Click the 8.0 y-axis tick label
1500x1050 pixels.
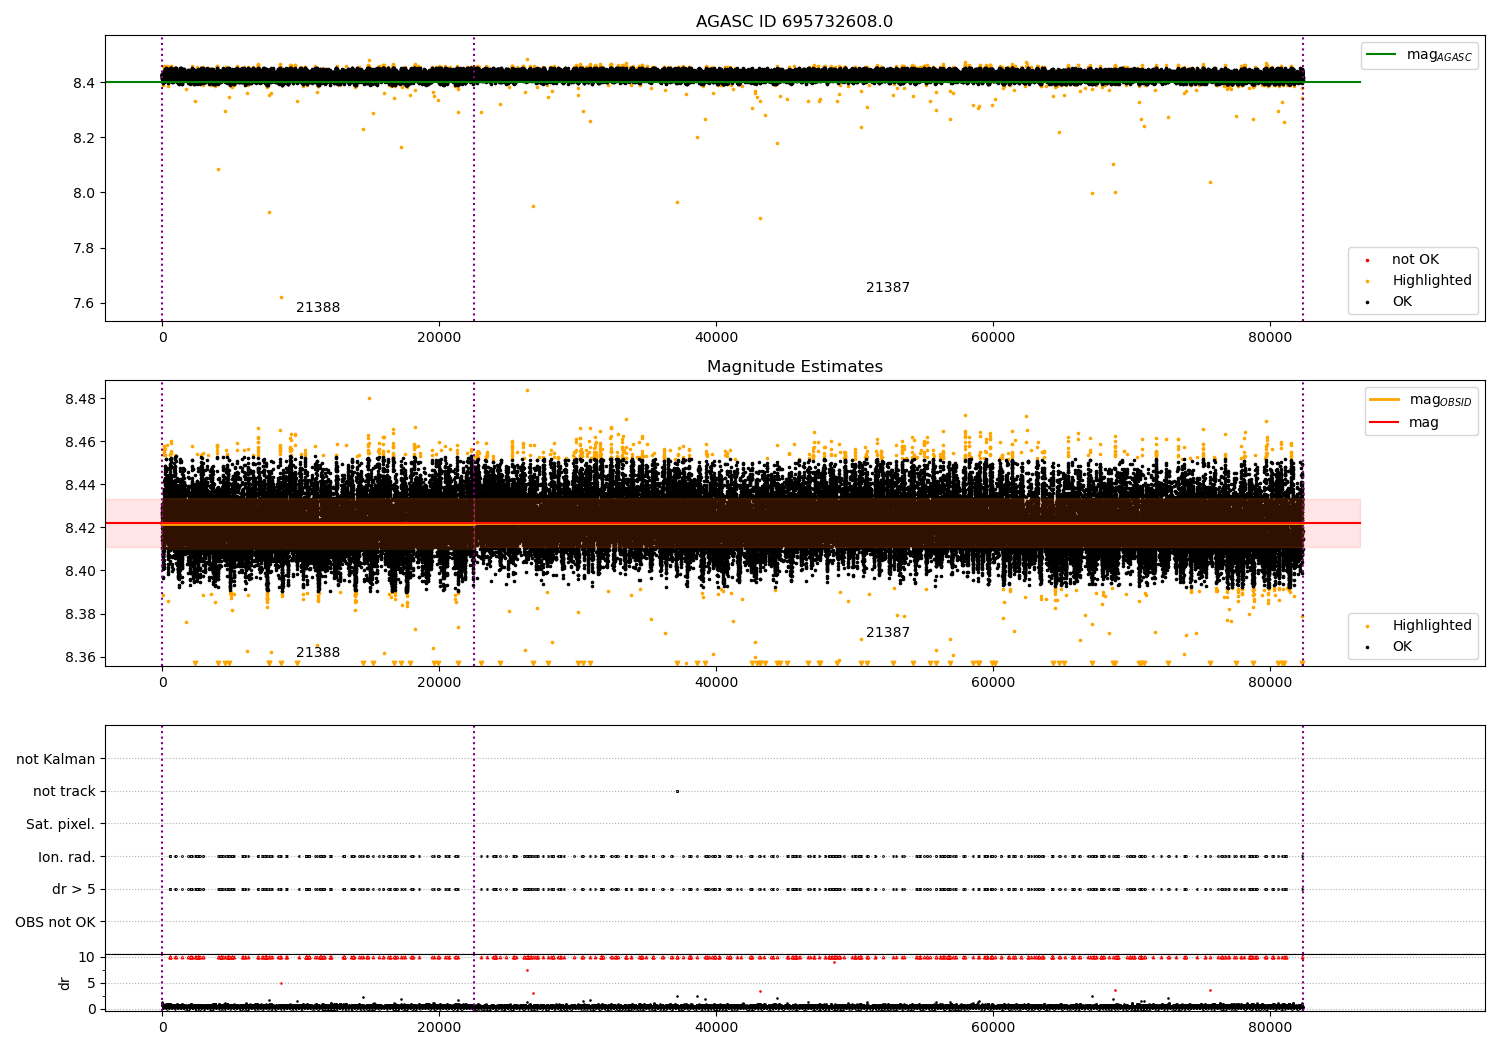pyautogui.click(x=84, y=193)
